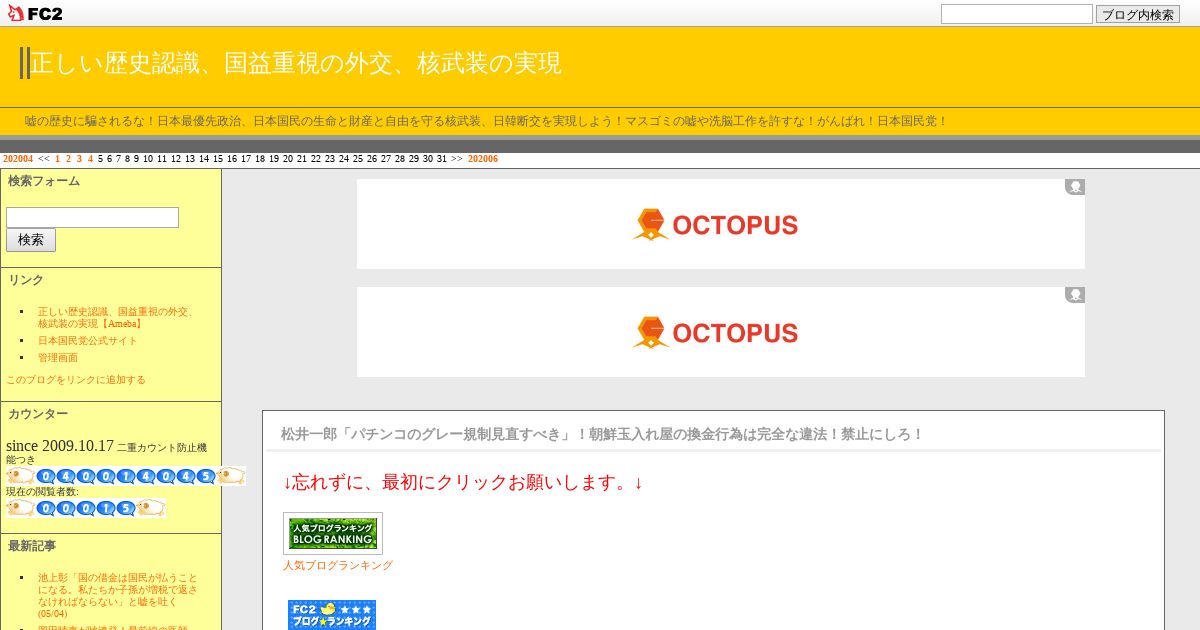Image resolution: width=1200 pixels, height=630 pixels.
Task: Click the access counter digits image
Action: (x=126, y=476)
